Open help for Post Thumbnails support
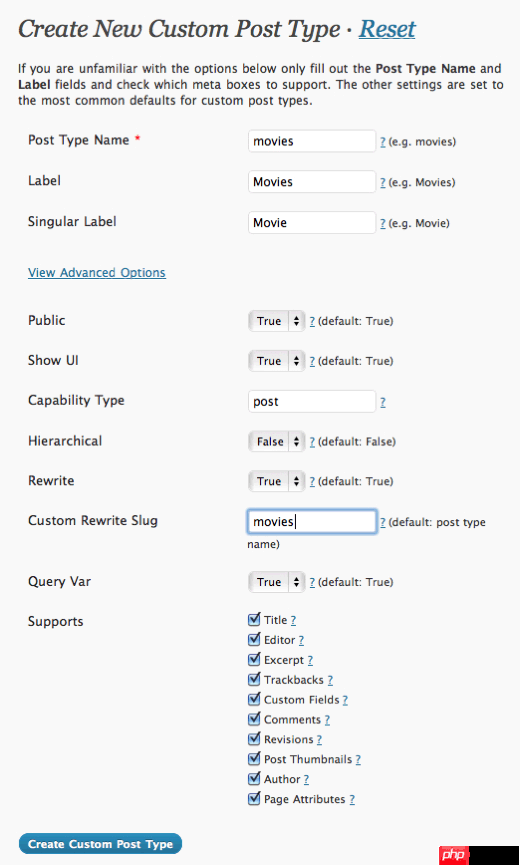Viewport: 520px width, 865px height. tap(358, 760)
